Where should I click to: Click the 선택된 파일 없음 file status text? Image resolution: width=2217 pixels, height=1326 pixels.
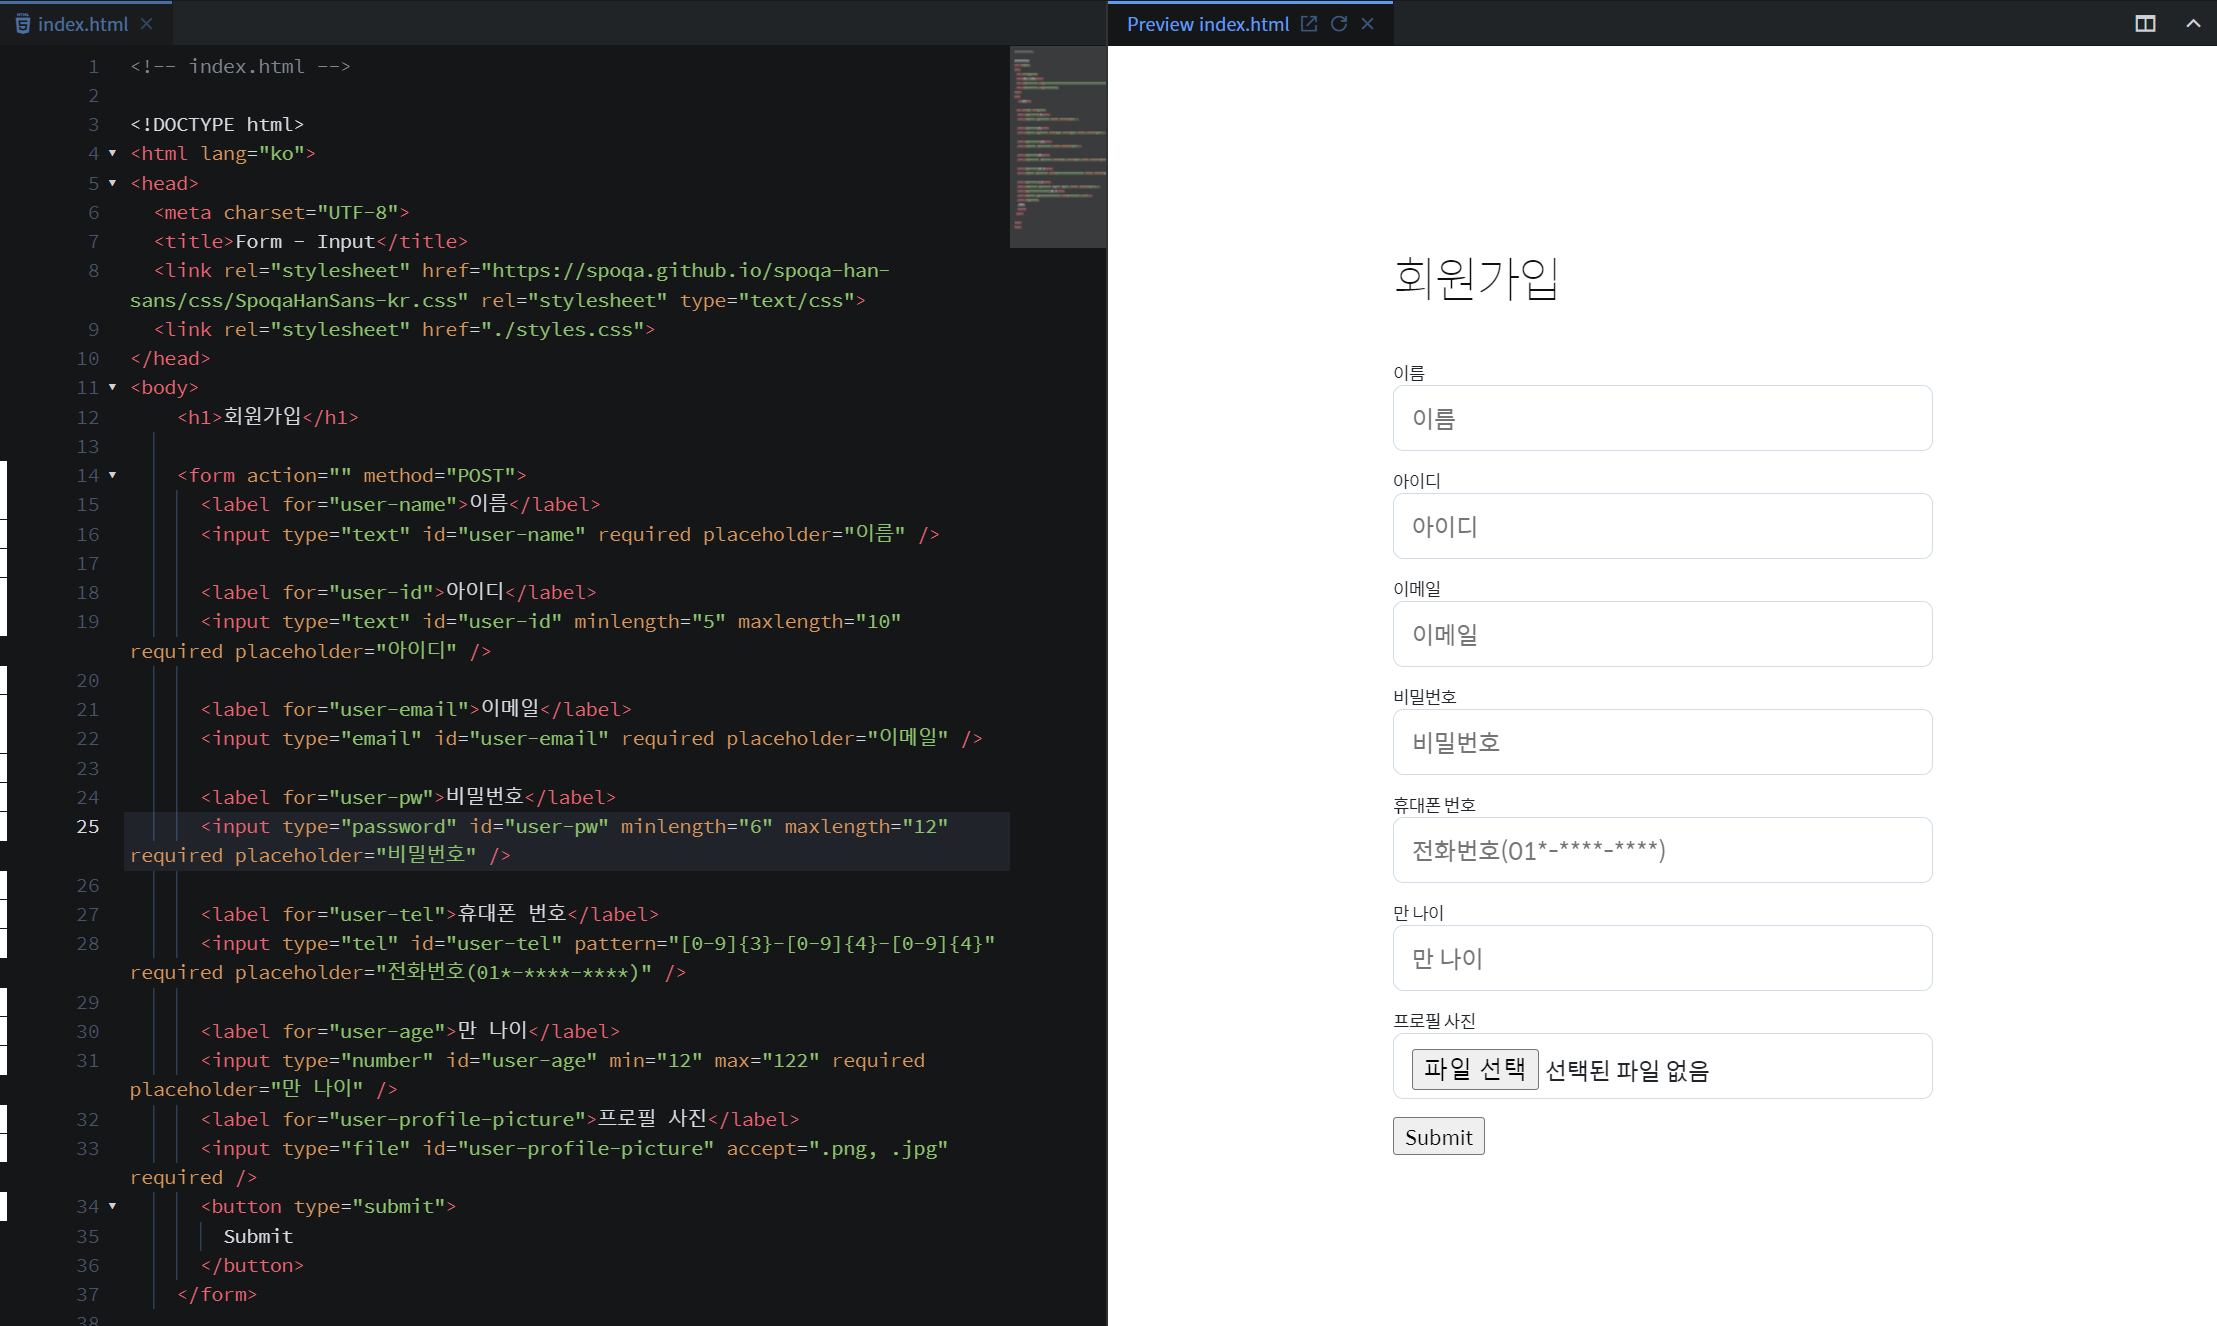coord(1627,1070)
